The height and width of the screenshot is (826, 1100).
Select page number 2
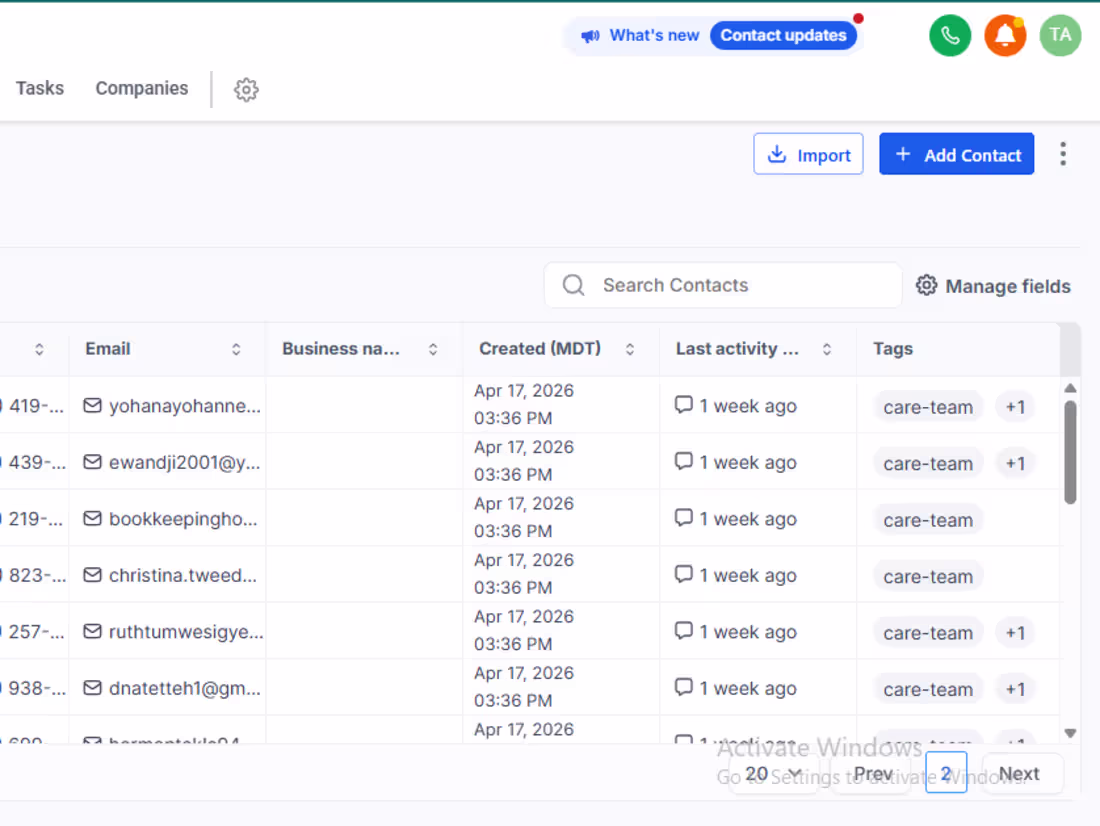click(946, 773)
